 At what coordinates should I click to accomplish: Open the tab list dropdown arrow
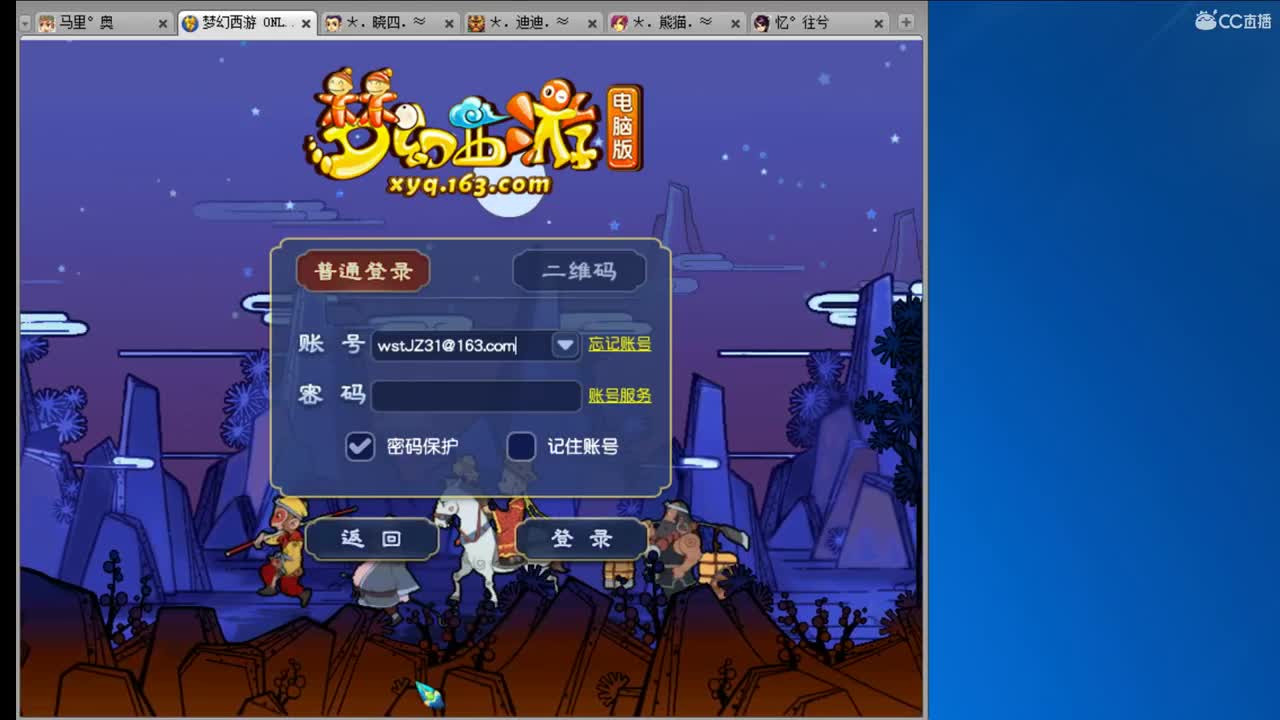(x=26, y=22)
